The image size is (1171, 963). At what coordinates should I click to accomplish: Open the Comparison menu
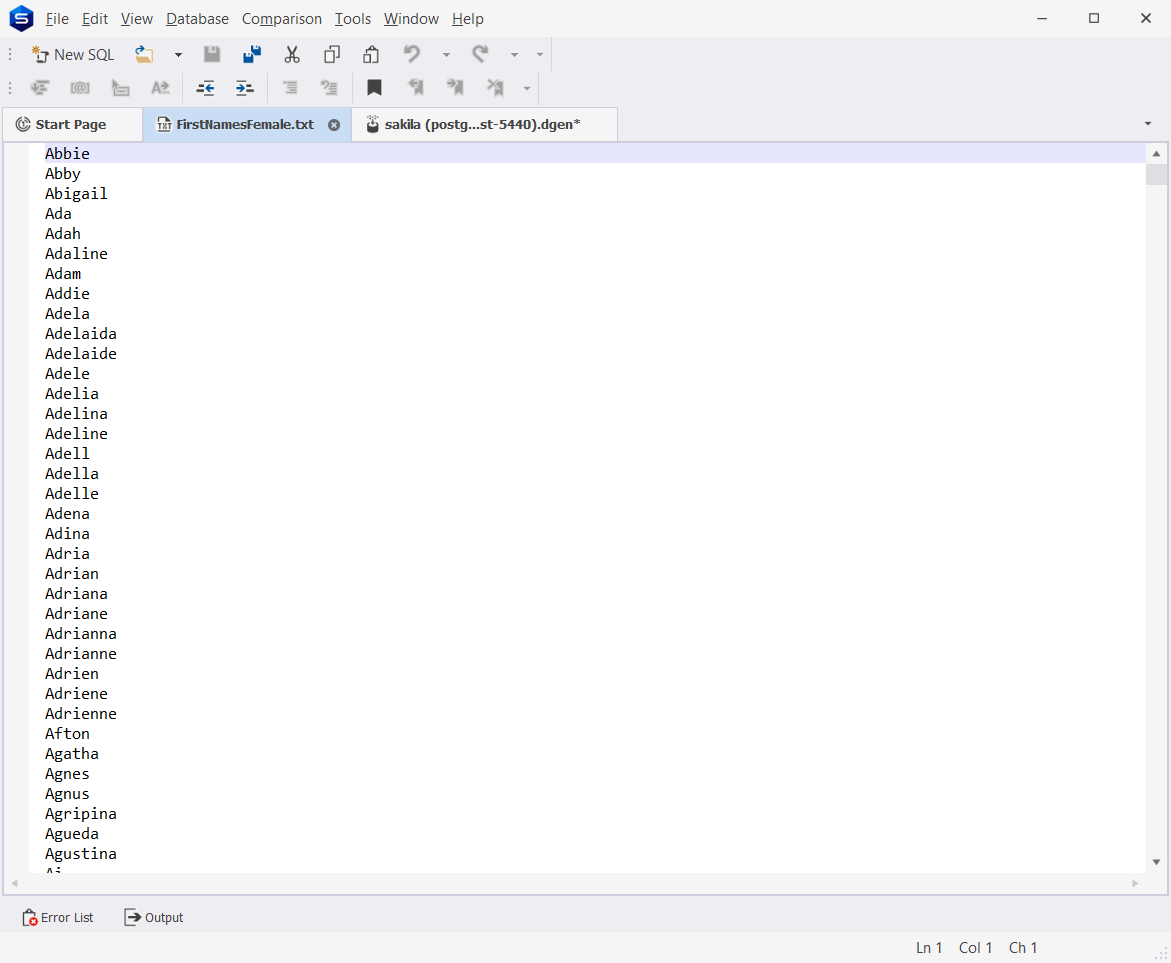coord(282,19)
